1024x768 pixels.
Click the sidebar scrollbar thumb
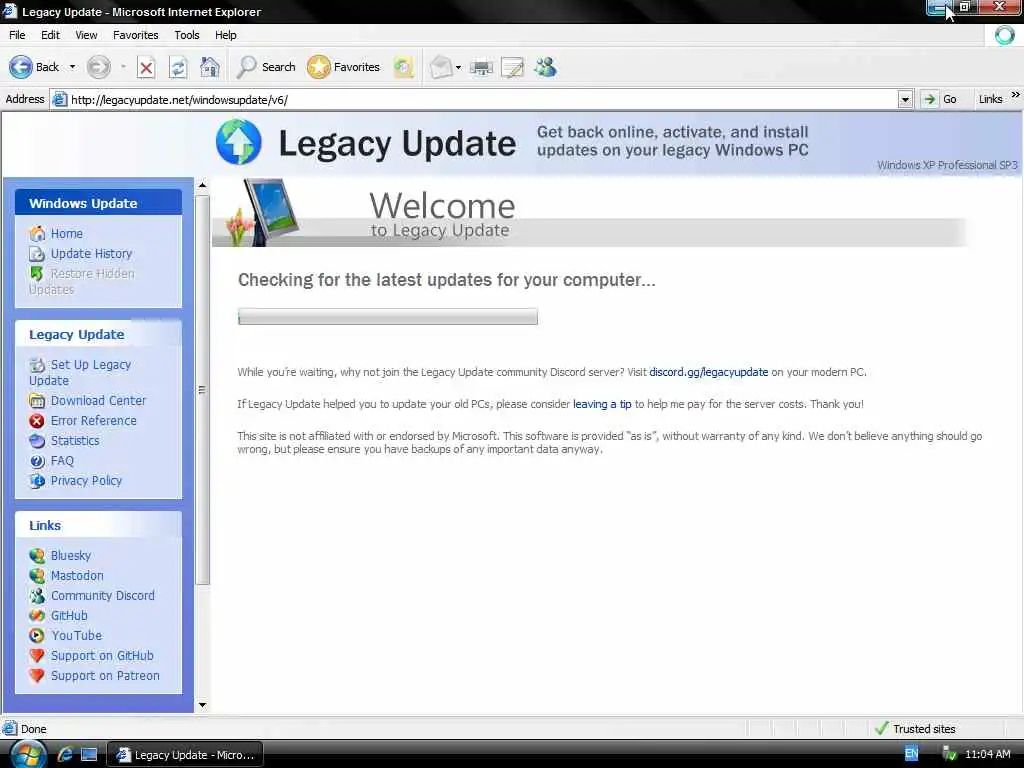click(202, 390)
